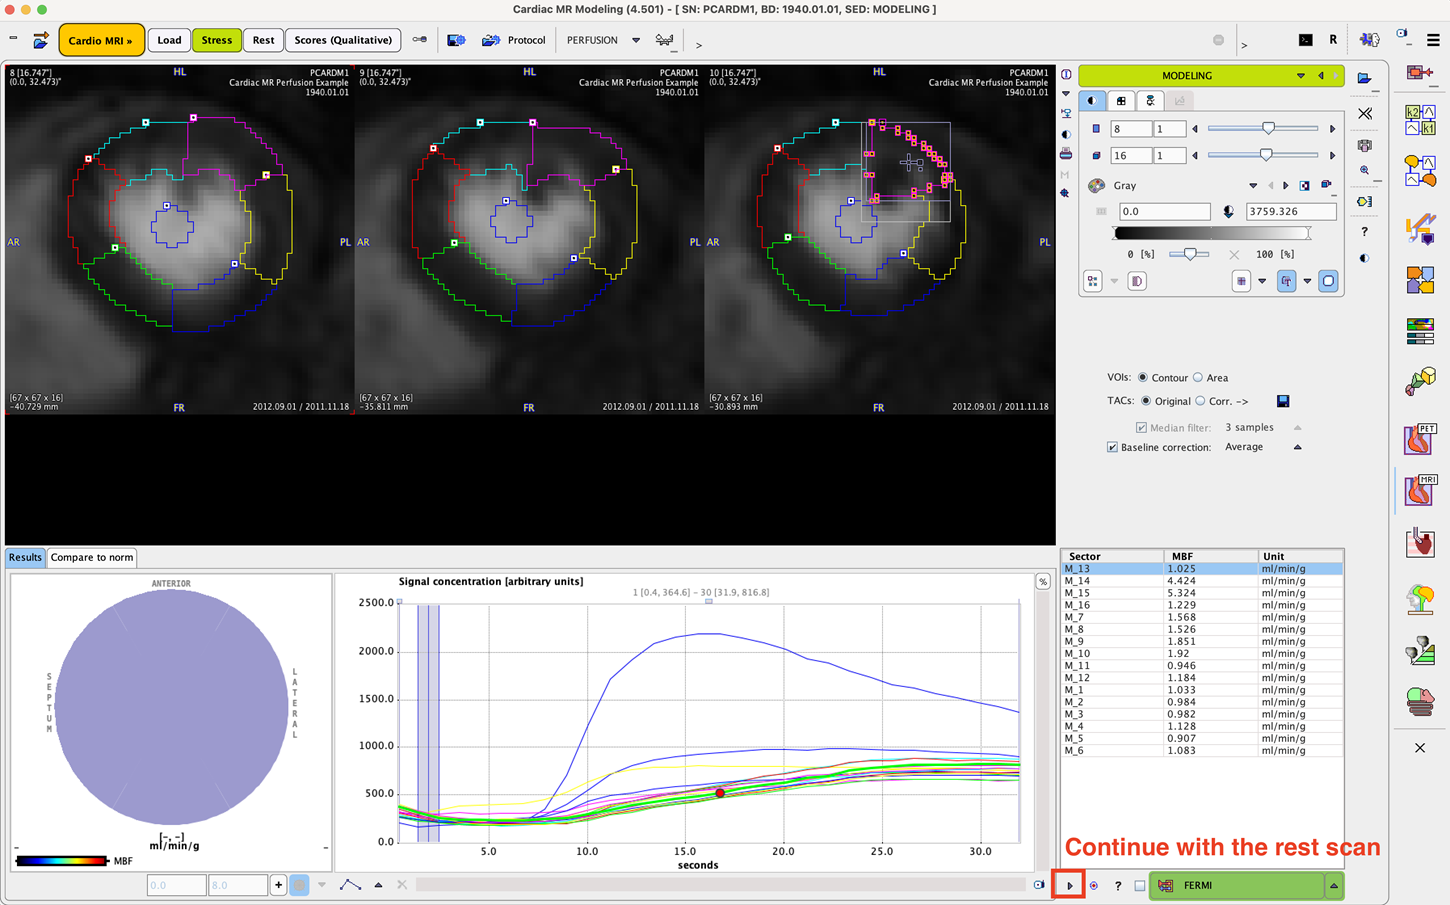The width and height of the screenshot is (1450, 905).
Task: Click the plus button beside 8.0 field
Action: pos(278,885)
